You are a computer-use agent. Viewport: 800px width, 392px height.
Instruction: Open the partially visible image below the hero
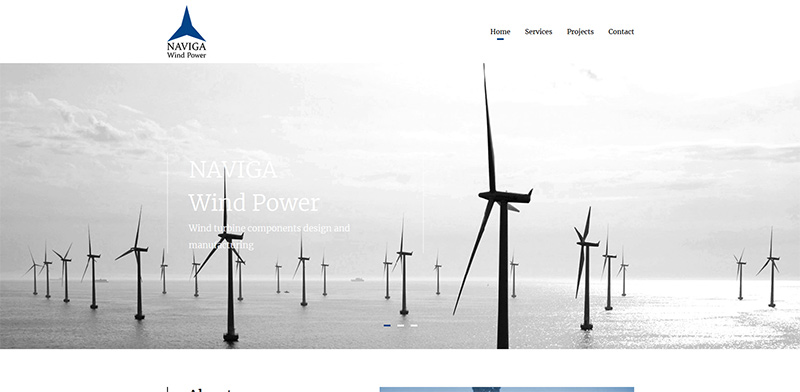click(x=507, y=389)
